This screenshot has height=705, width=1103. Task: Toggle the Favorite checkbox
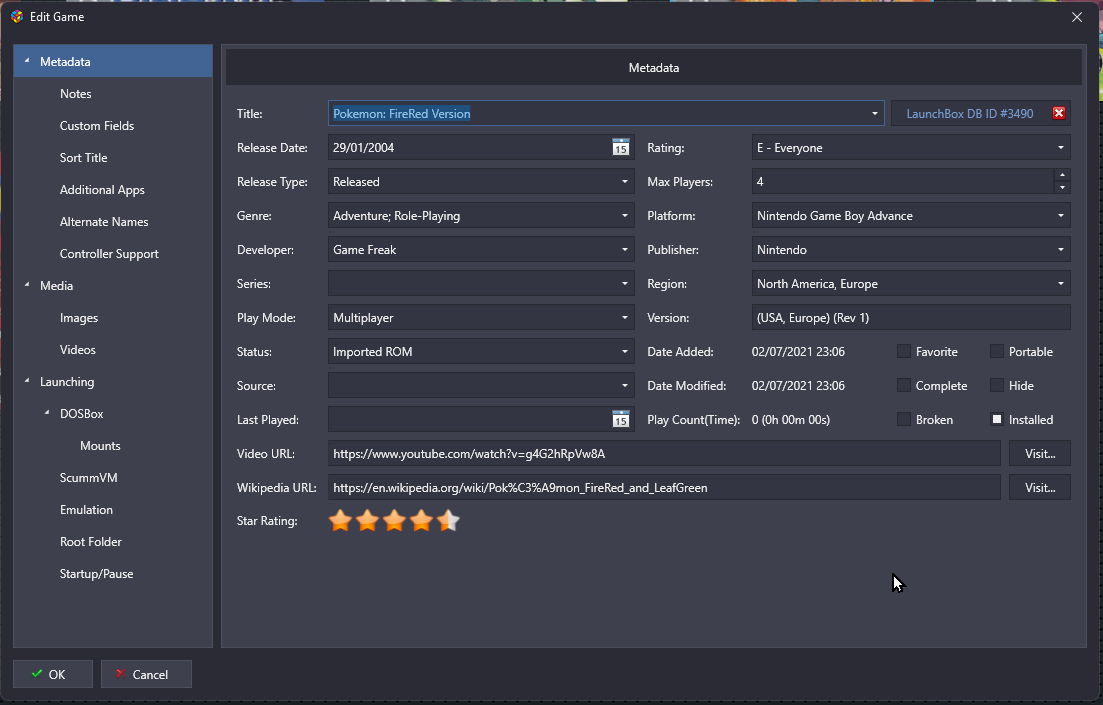click(x=904, y=351)
